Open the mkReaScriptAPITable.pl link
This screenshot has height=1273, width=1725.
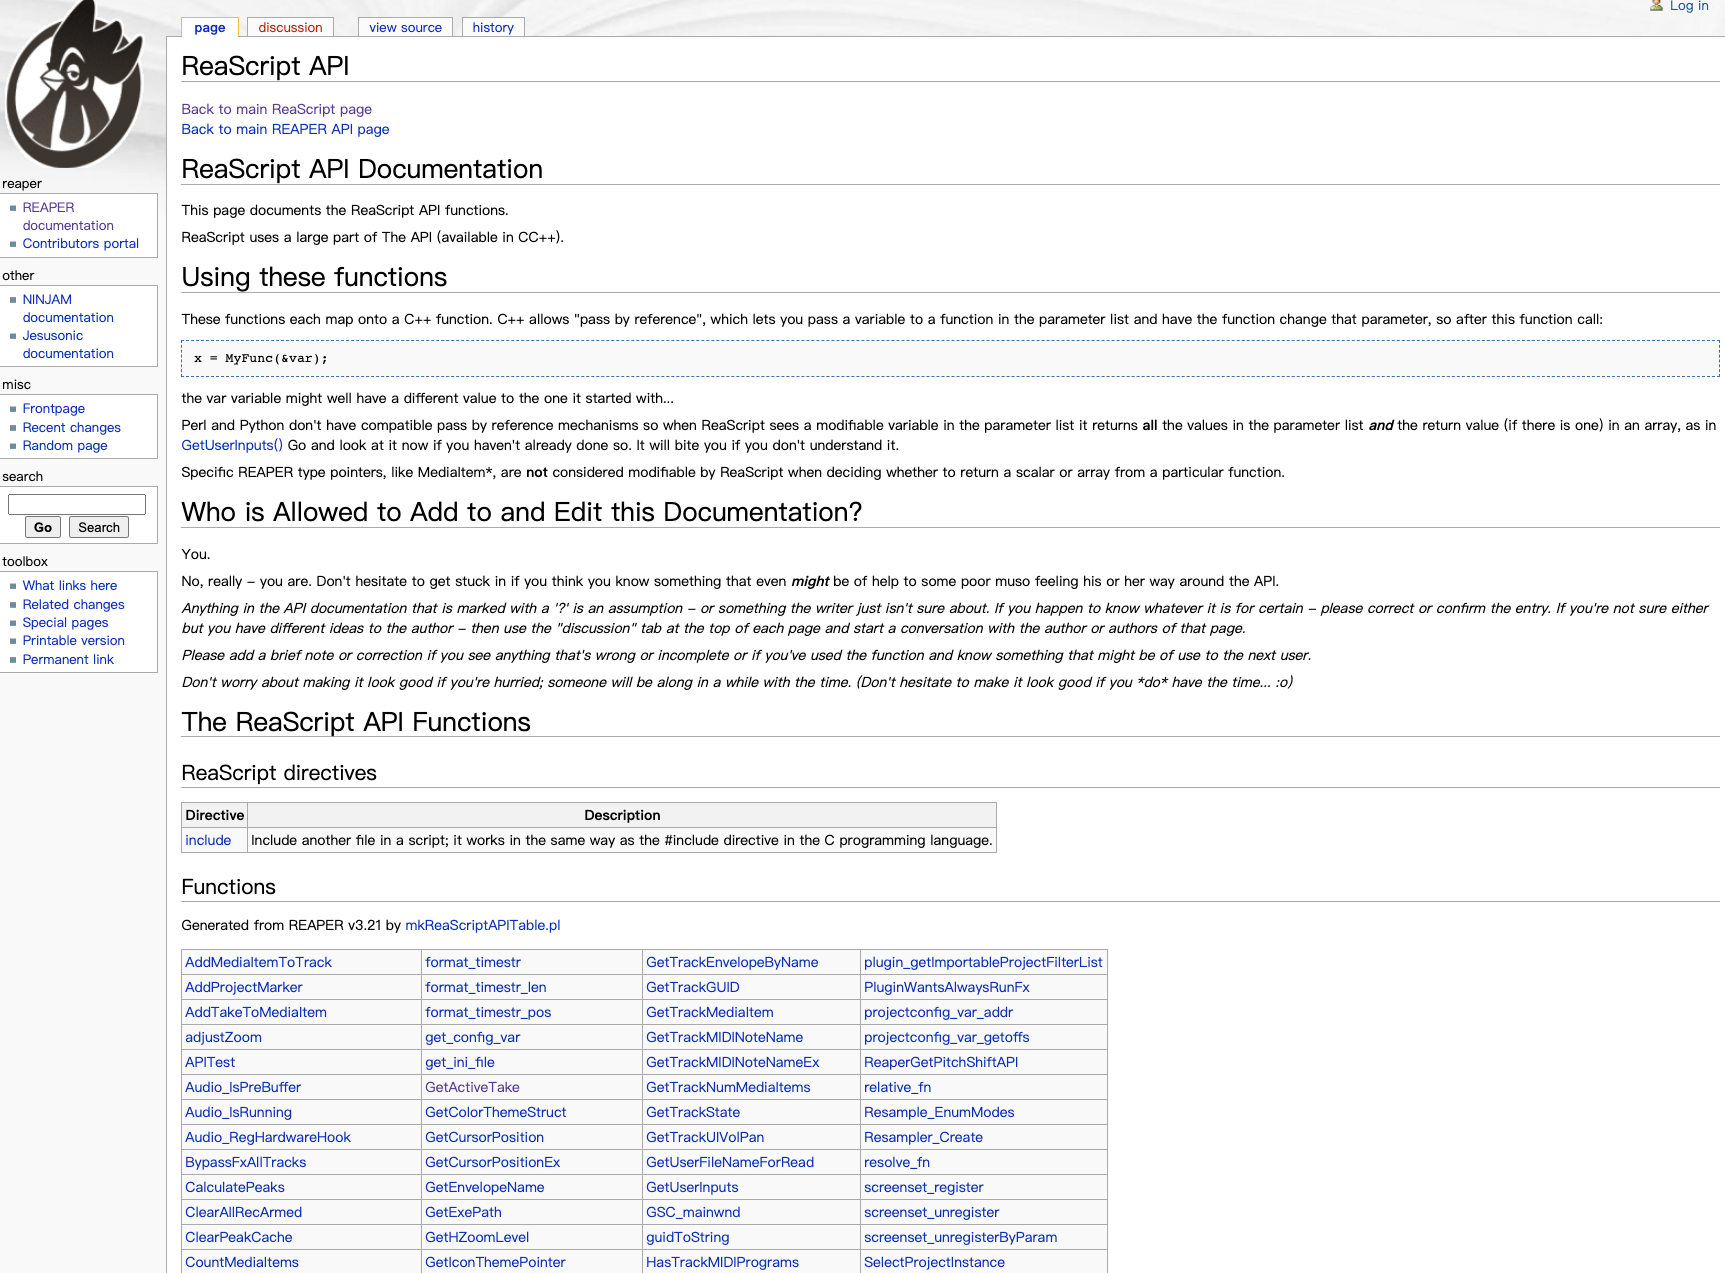(x=482, y=926)
